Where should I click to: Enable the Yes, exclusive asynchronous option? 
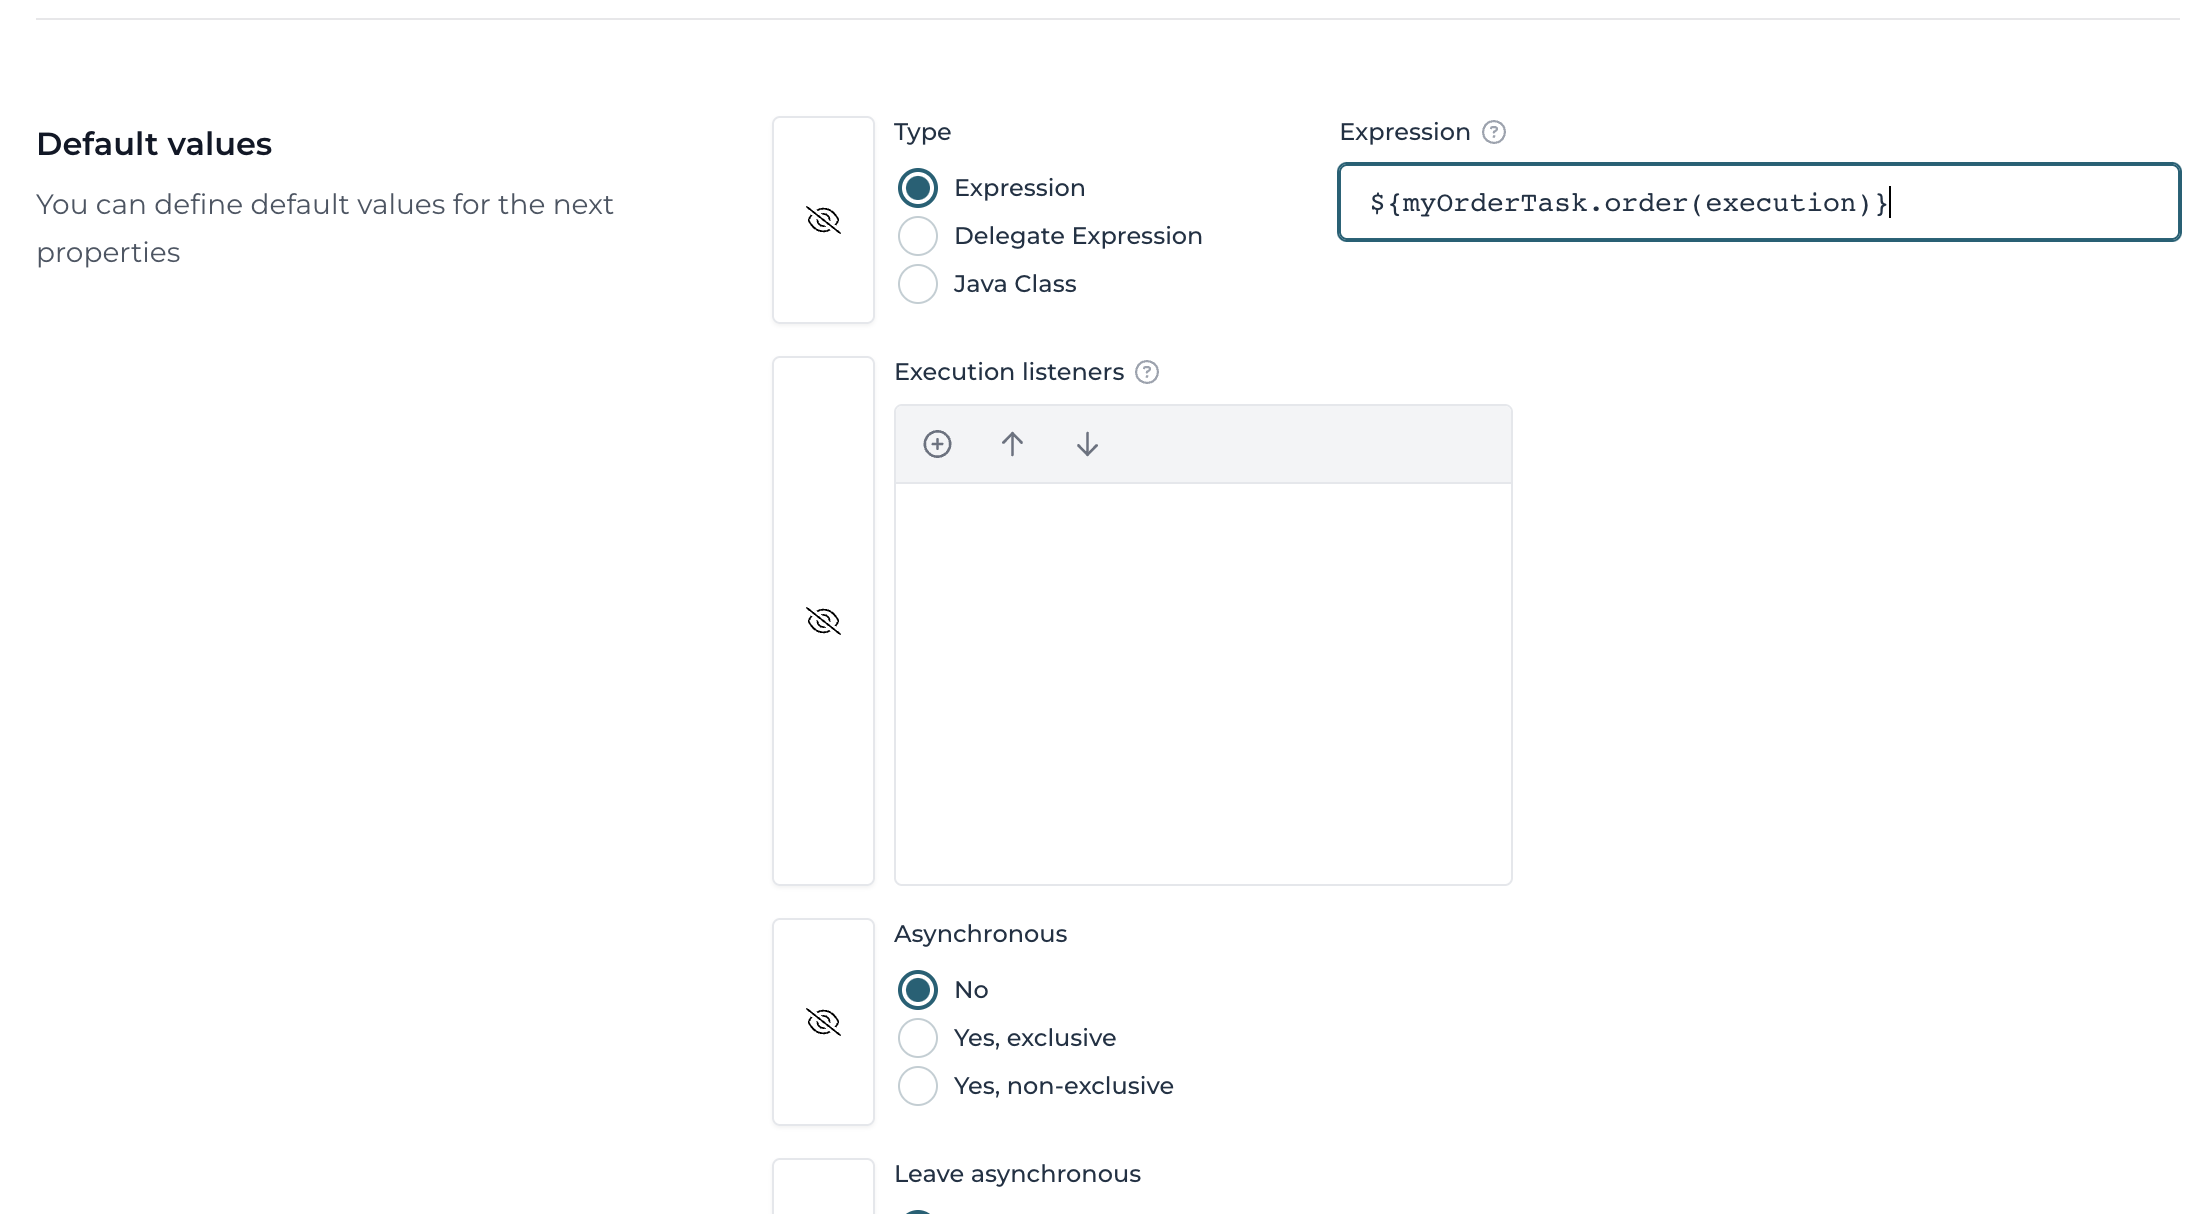coord(917,1037)
